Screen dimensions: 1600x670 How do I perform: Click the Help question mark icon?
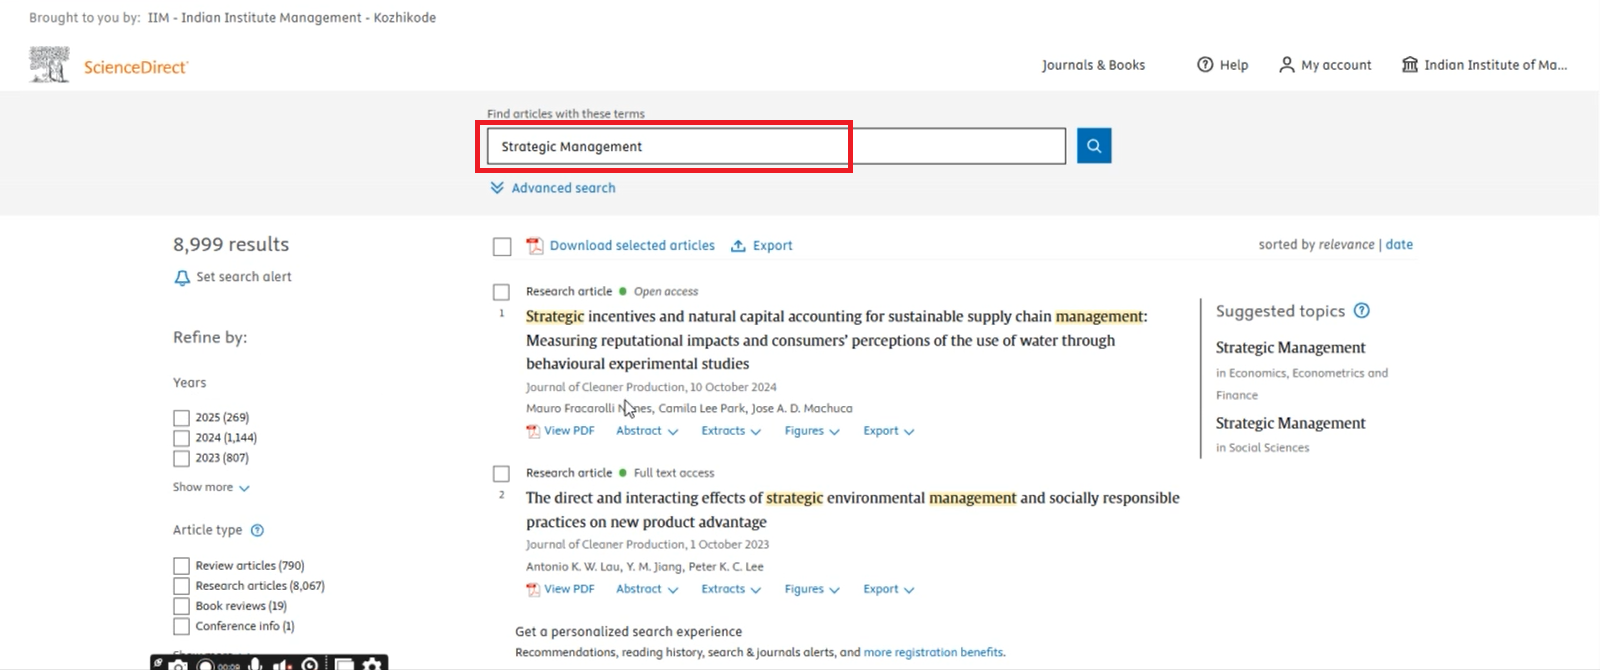pyautogui.click(x=1205, y=65)
